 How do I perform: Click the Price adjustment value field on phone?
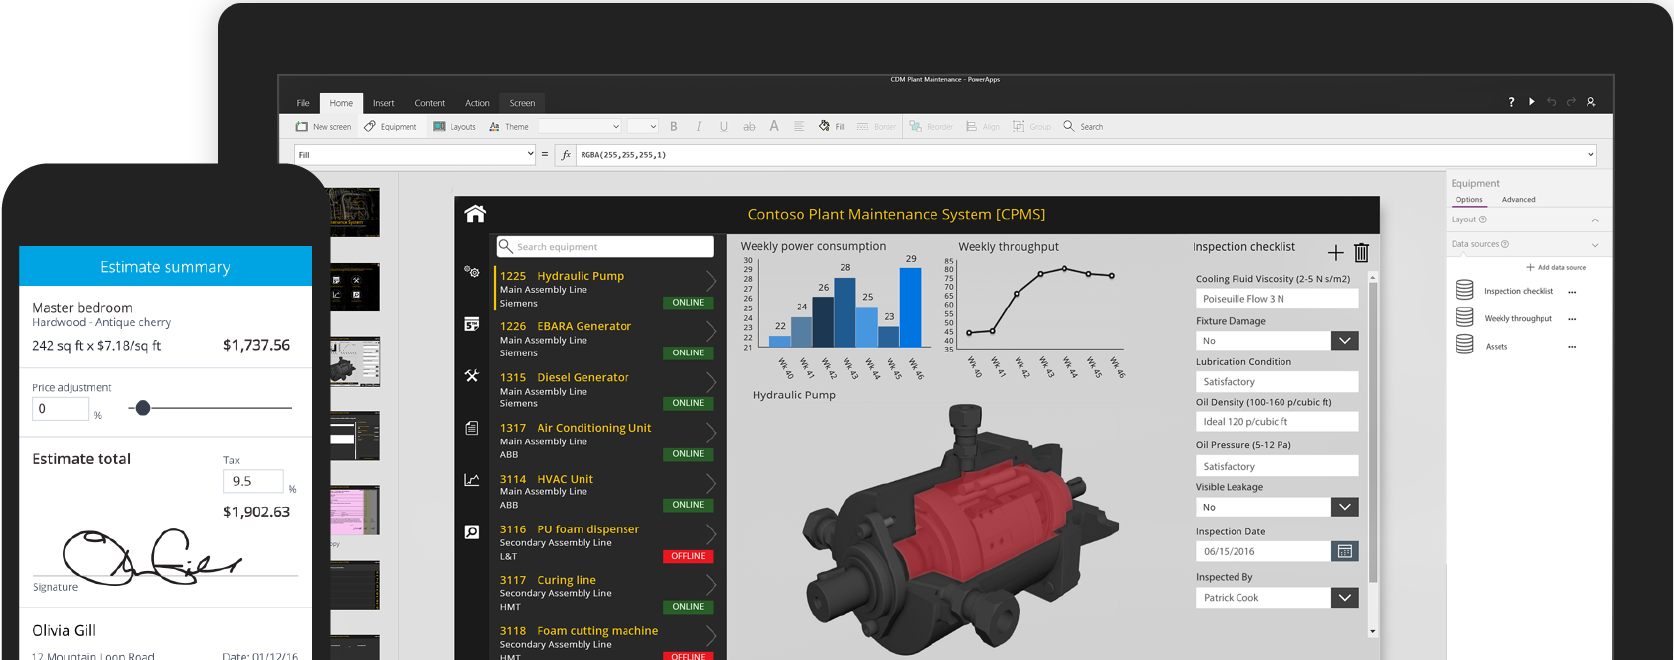[61, 408]
